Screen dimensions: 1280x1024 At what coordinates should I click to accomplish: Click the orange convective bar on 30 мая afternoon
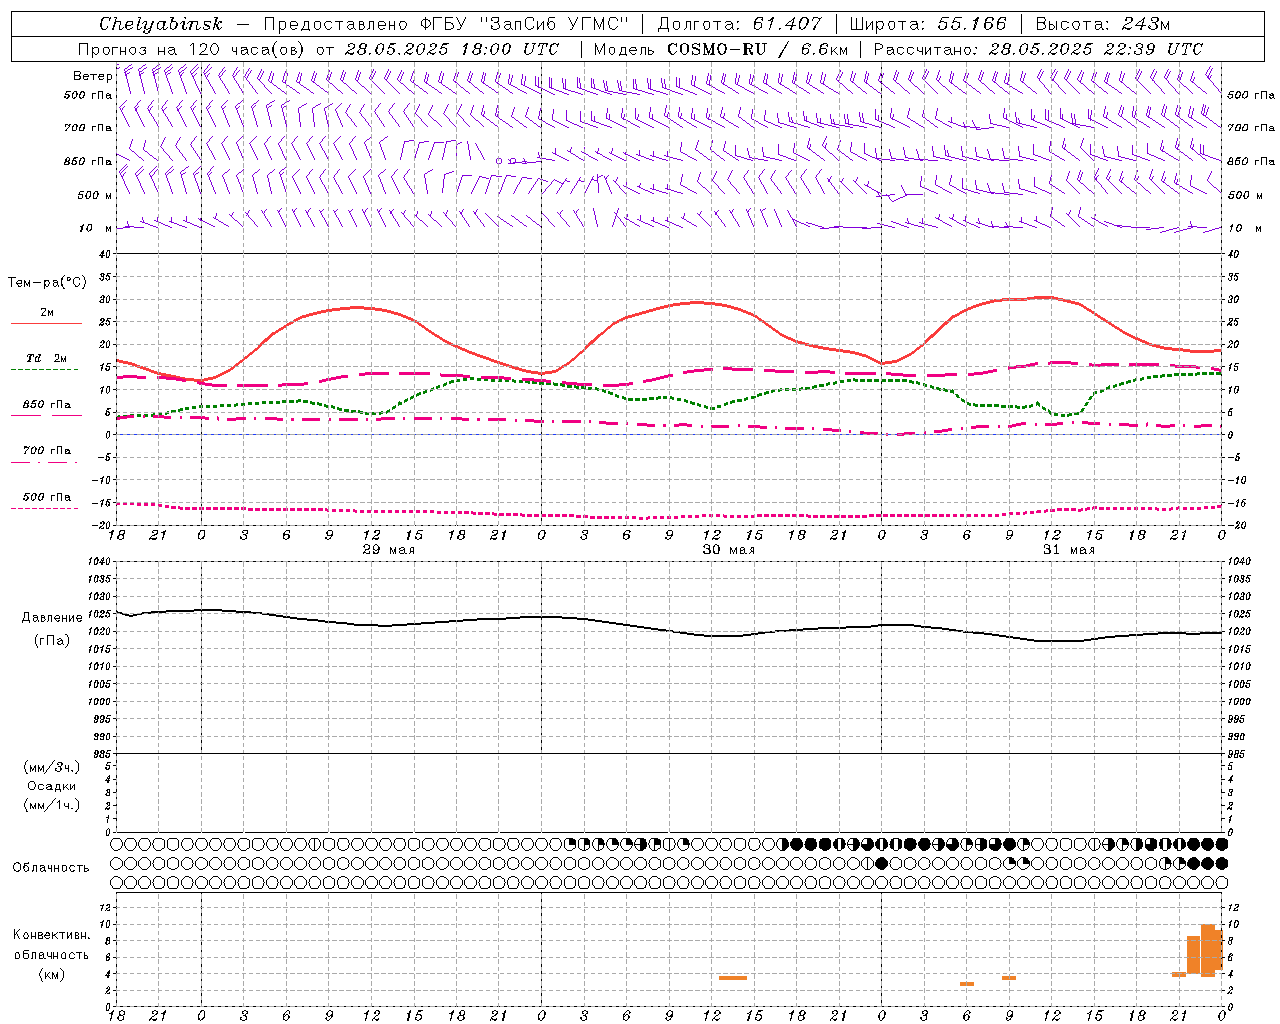[x=733, y=977]
